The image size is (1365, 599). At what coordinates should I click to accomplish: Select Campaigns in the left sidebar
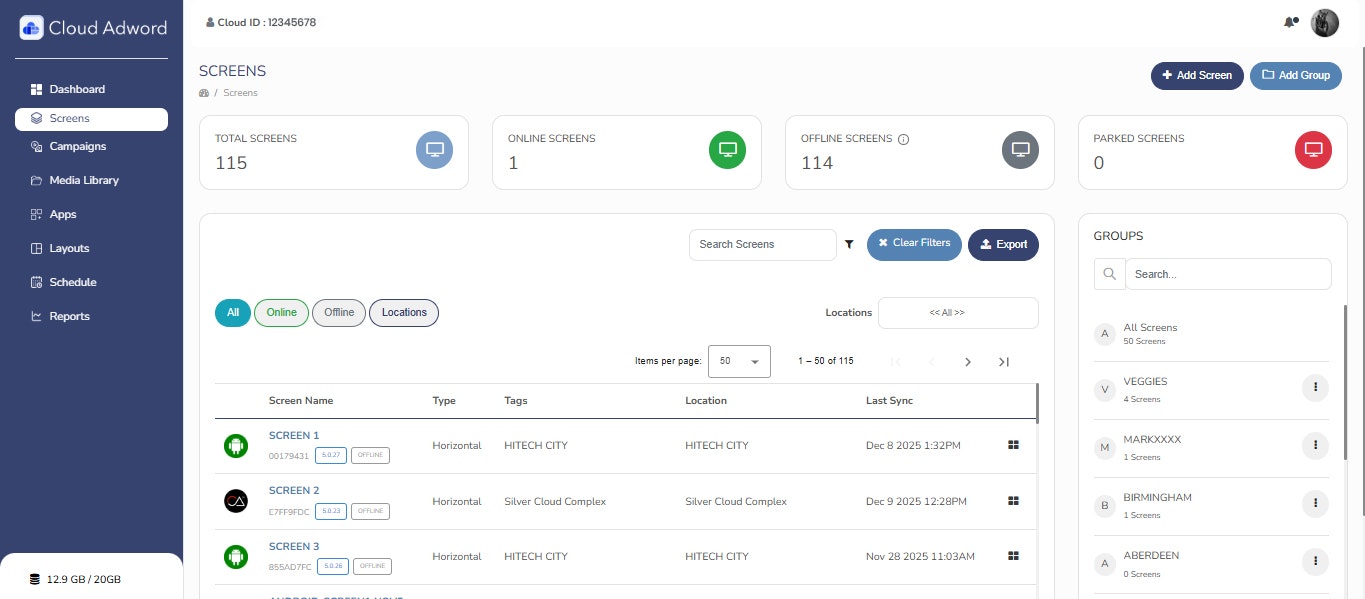pos(77,146)
